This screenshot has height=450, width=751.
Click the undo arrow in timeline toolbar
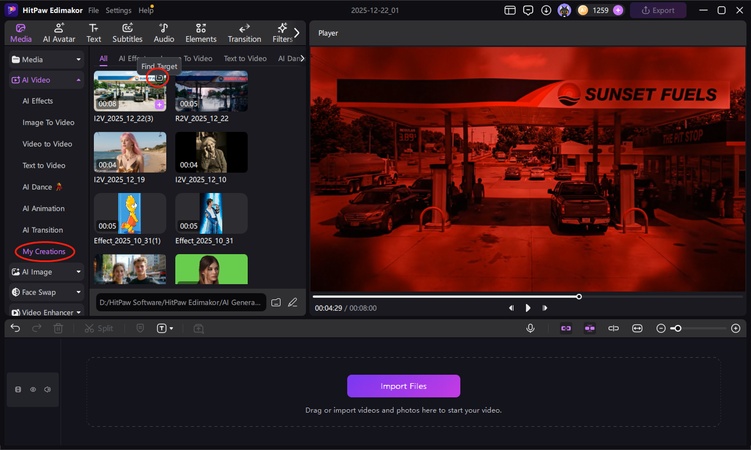tap(15, 328)
